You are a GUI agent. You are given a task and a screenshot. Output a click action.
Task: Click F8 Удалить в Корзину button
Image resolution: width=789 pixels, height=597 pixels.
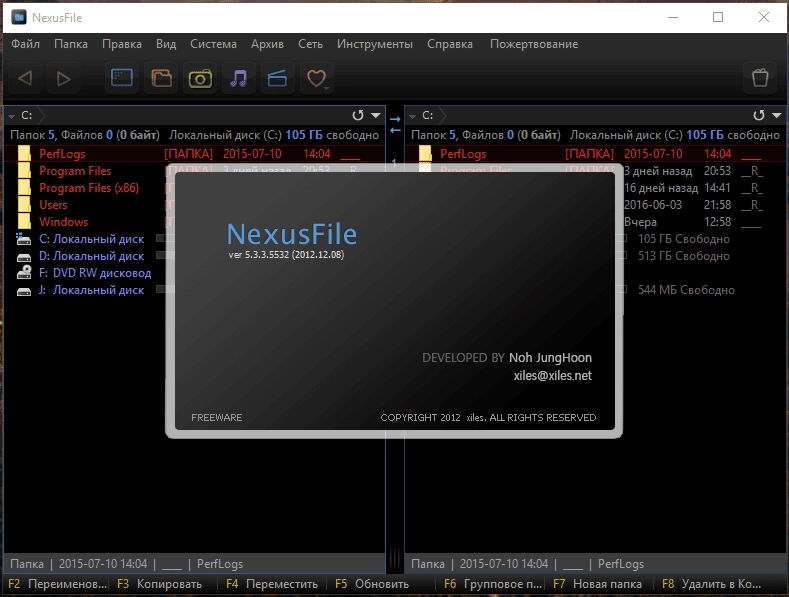point(711,584)
